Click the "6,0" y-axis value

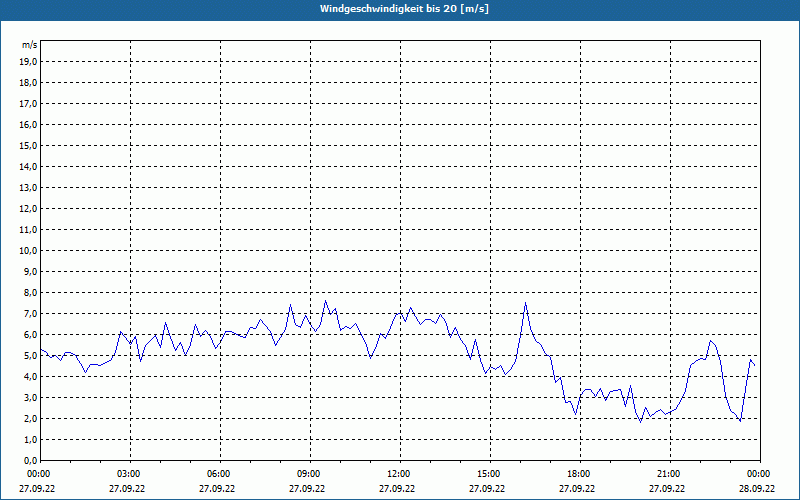(31, 335)
